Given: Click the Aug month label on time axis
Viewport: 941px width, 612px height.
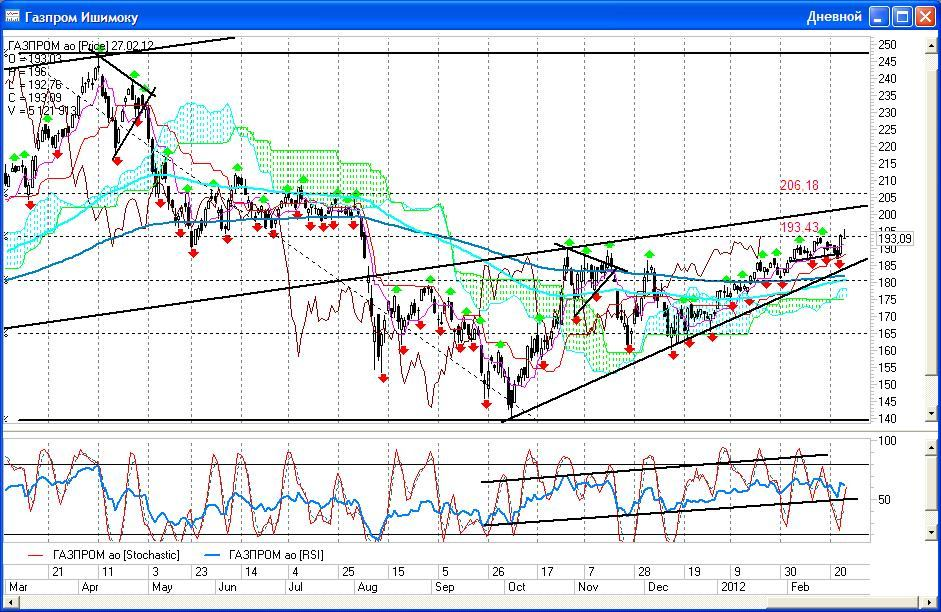Looking at the screenshot, I should 367,587.
